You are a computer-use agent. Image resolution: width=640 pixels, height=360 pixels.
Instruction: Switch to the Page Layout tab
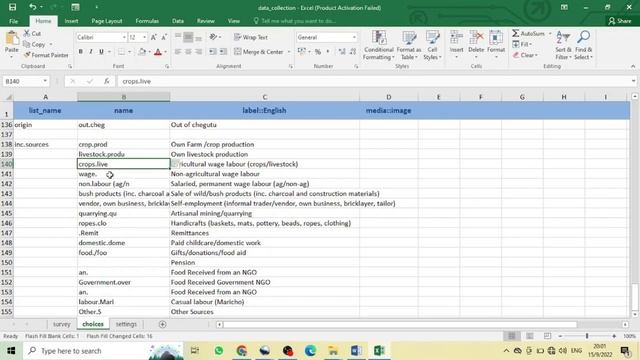[107, 21]
